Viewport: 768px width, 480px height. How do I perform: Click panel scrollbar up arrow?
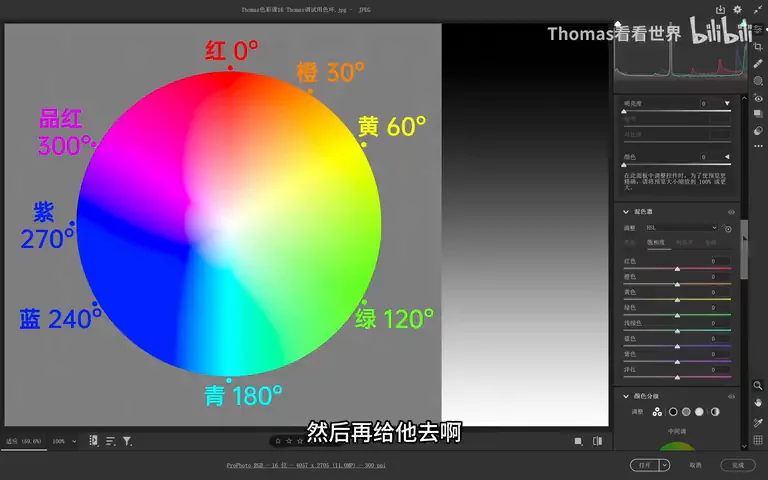pyautogui.click(x=744, y=98)
